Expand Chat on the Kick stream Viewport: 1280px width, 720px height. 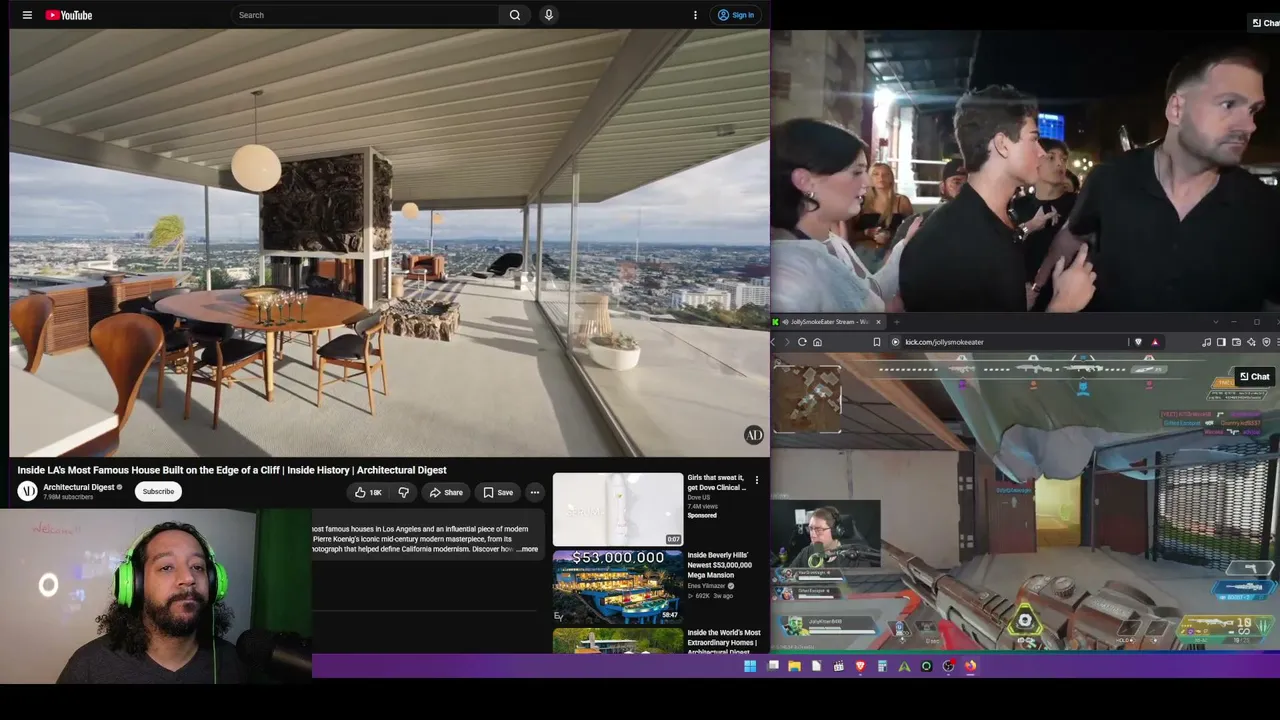(x=1254, y=377)
